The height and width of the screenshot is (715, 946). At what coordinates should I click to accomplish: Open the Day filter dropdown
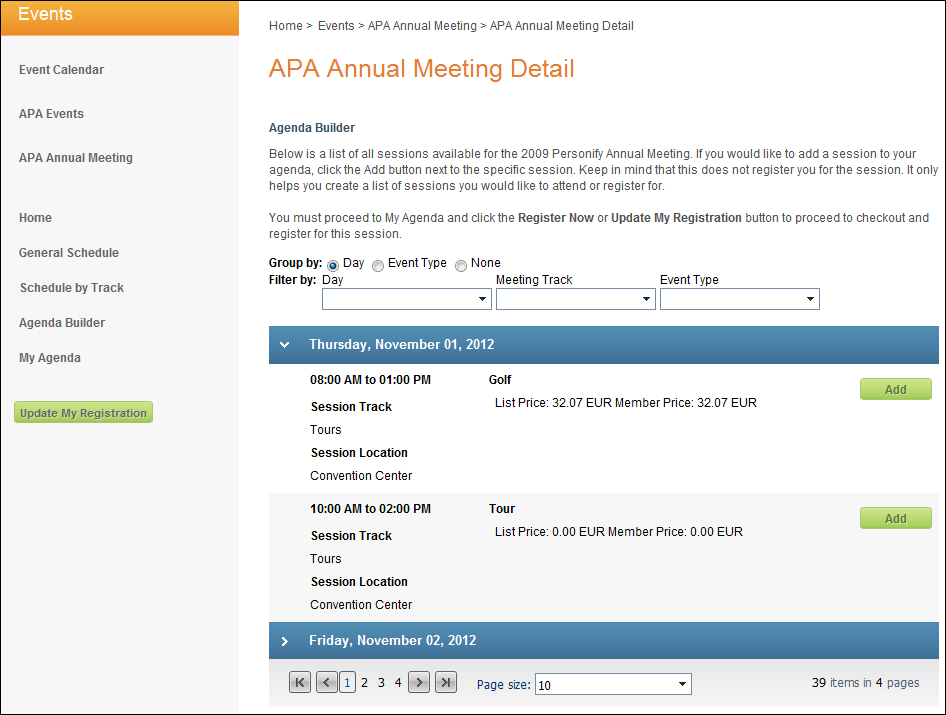pos(407,299)
